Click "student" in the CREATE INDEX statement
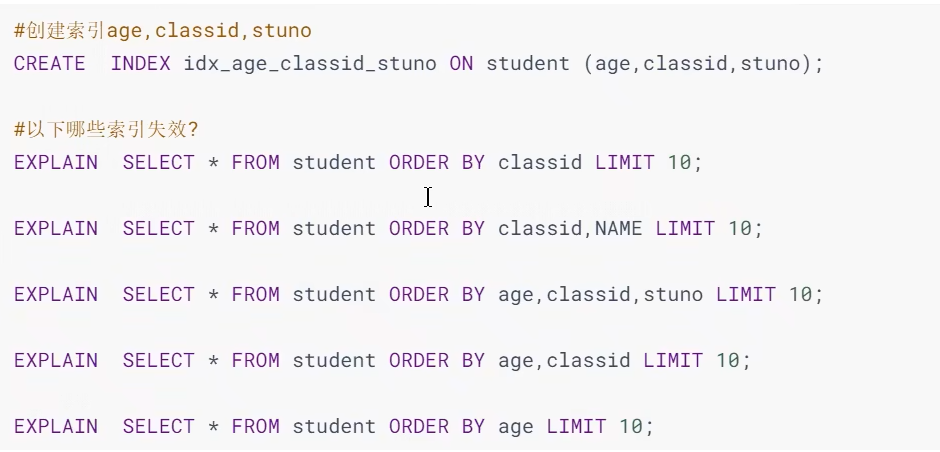The height and width of the screenshot is (452, 940). pyautogui.click(x=528, y=63)
